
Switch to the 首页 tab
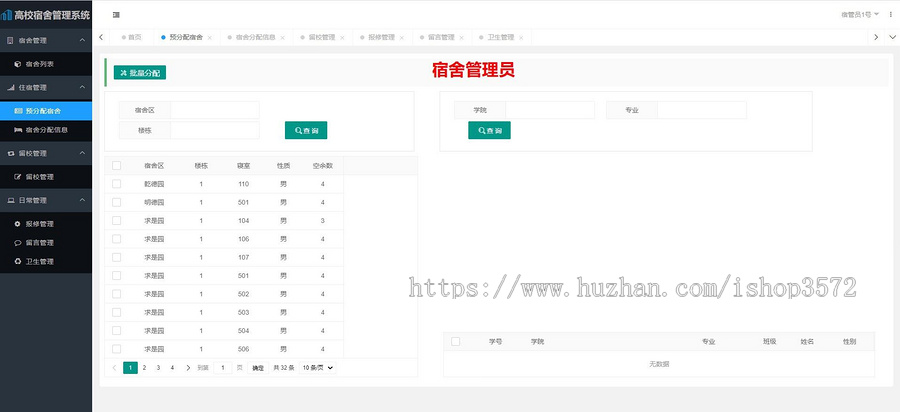click(x=131, y=37)
